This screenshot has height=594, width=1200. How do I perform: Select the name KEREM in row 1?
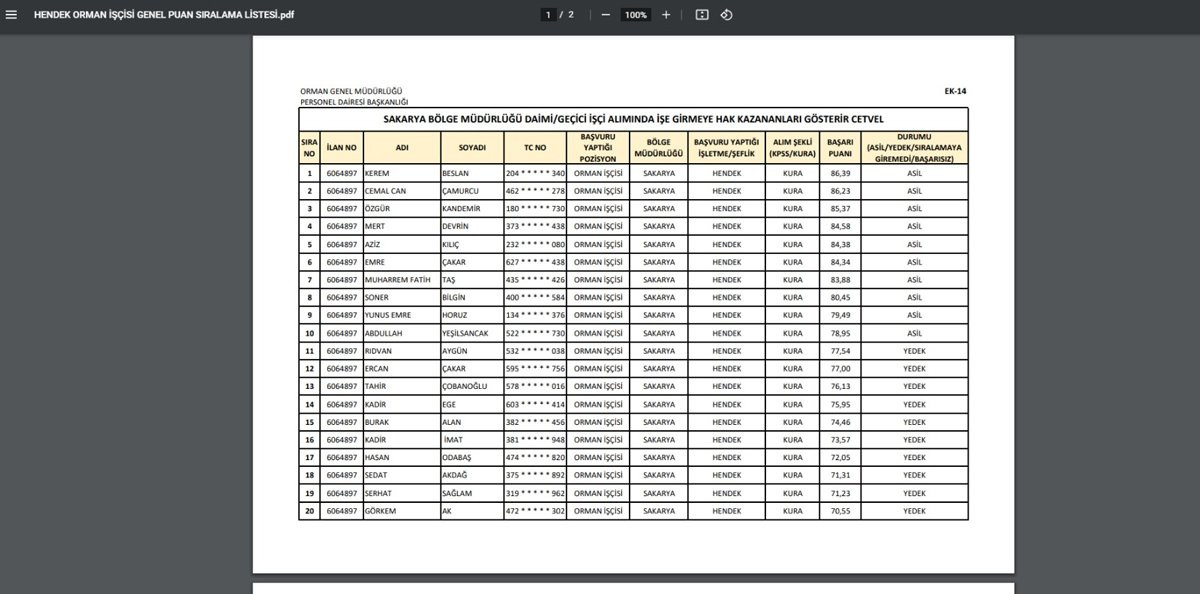coord(377,173)
